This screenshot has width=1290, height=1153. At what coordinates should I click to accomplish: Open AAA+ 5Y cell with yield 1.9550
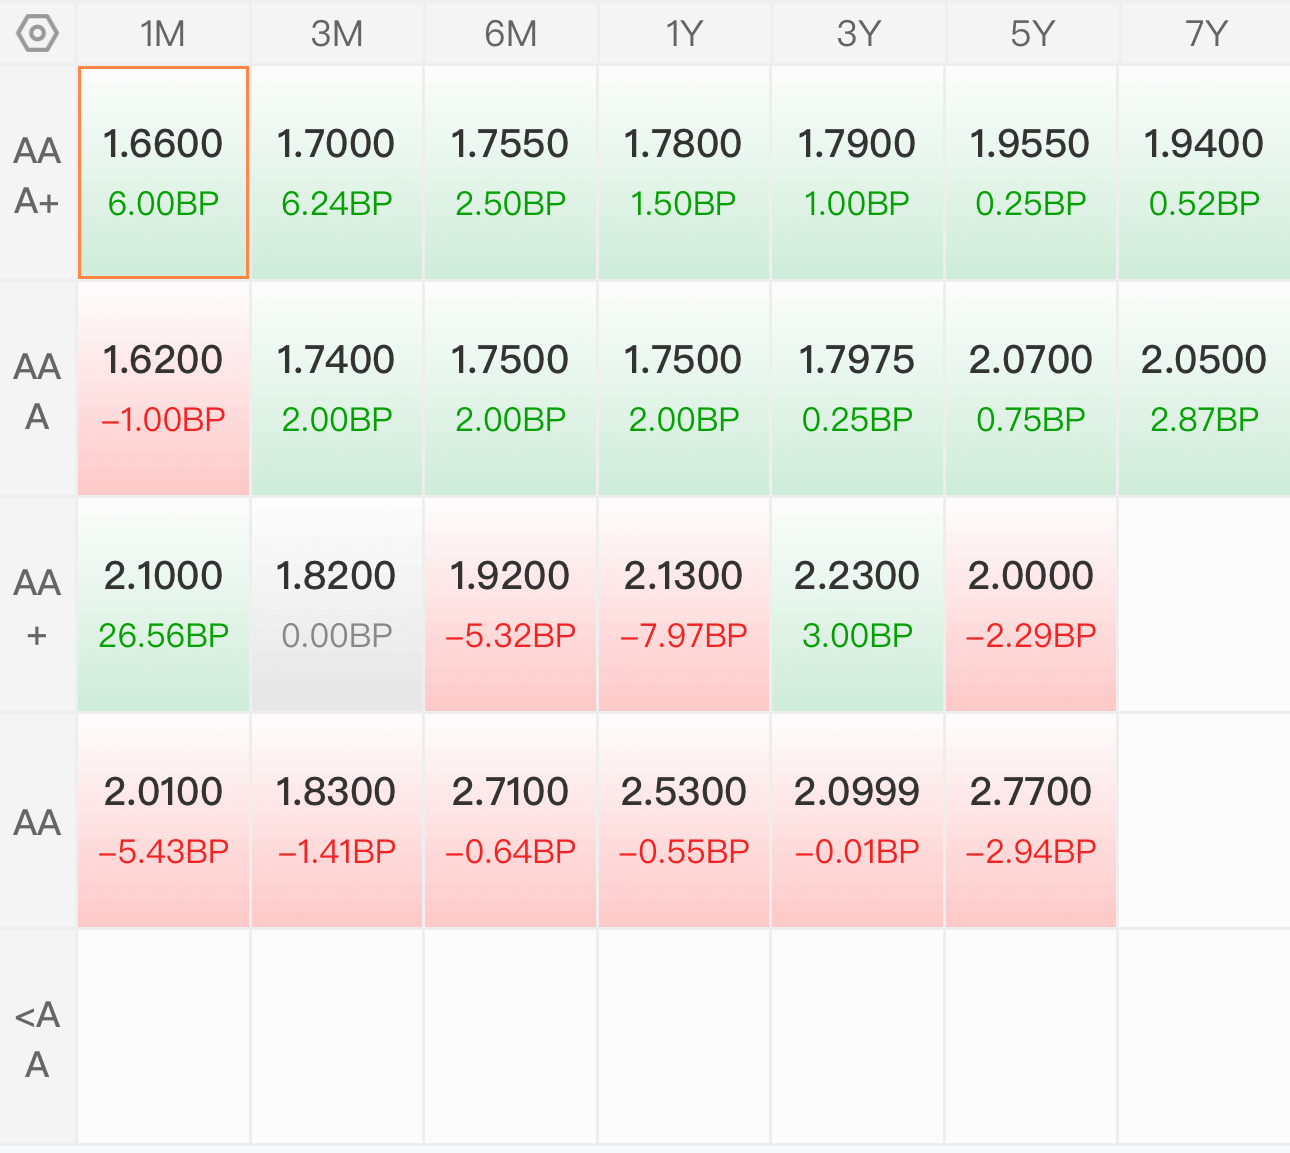pos(1031,173)
